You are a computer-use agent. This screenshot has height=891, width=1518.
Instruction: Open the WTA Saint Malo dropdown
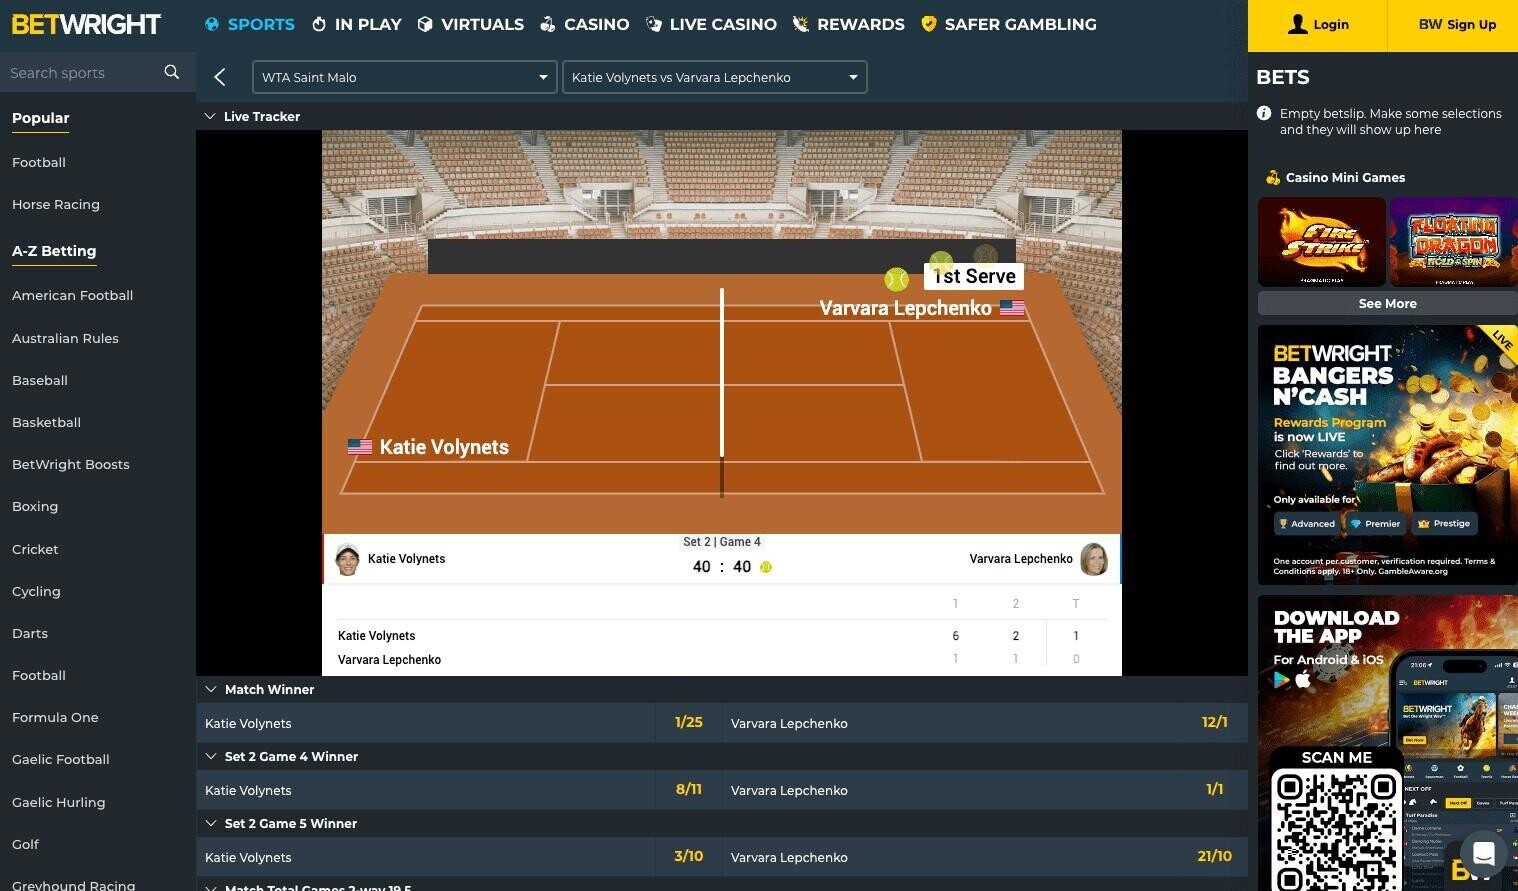click(404, 77)
